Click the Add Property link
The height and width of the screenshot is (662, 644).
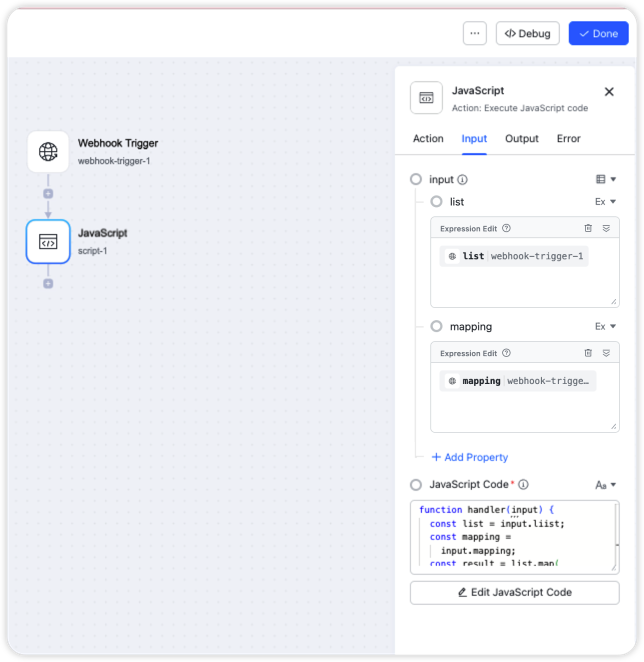(470, 457)
